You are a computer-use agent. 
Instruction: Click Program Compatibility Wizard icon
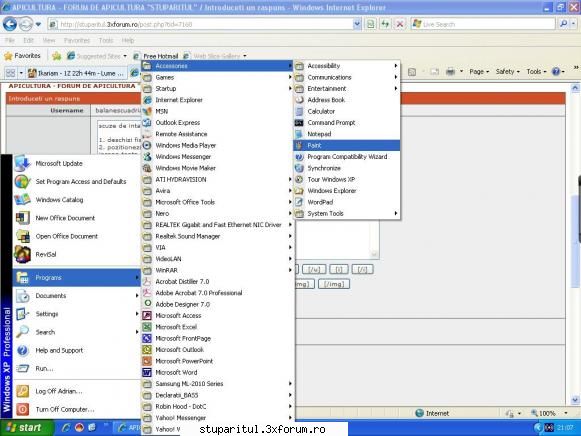tap(299, 157)
